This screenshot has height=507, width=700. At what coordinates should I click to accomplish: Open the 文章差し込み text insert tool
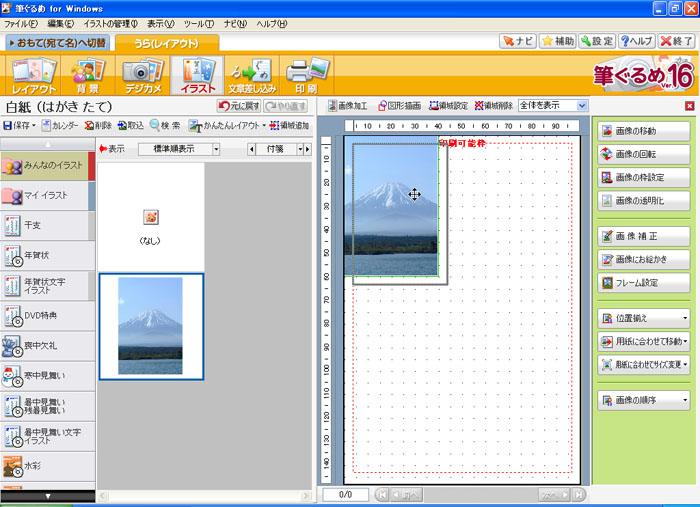249,75
